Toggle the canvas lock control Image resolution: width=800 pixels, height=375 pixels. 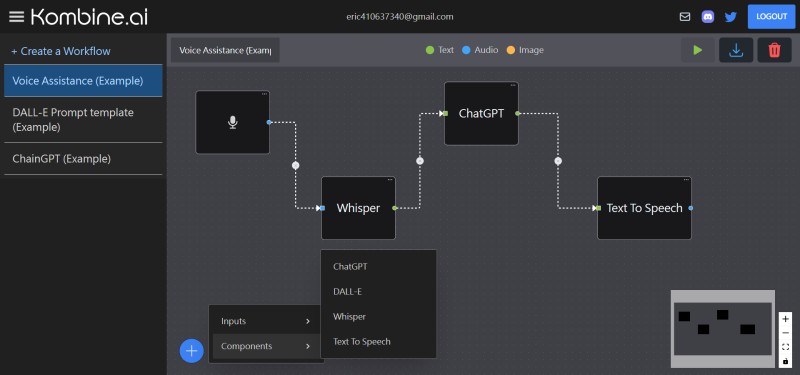785,361
